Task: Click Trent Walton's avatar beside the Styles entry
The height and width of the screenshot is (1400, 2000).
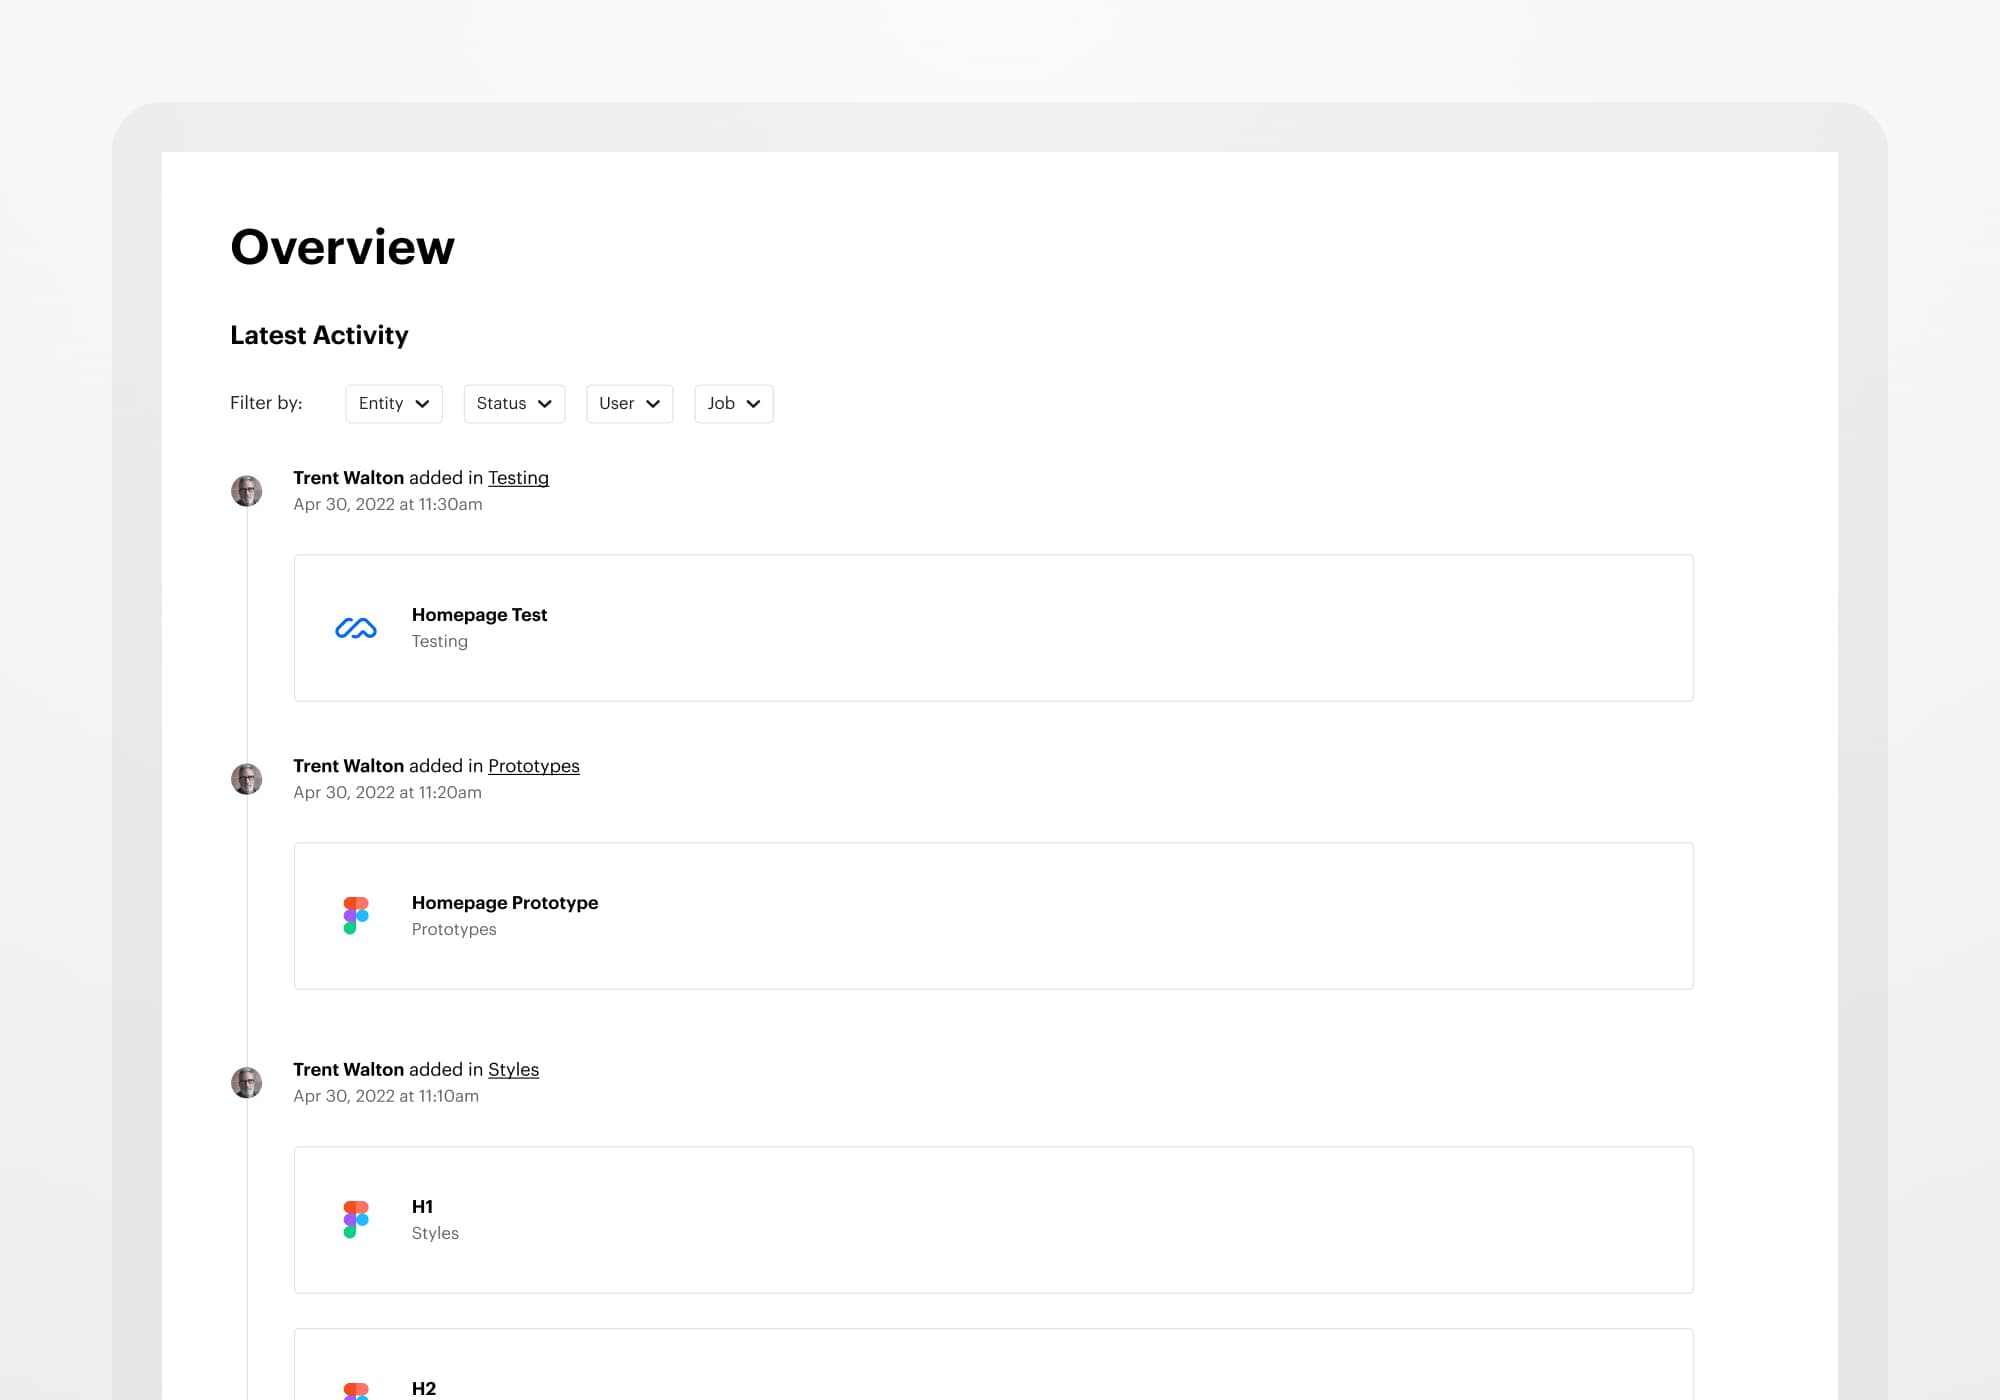Action: (246, 1082)
